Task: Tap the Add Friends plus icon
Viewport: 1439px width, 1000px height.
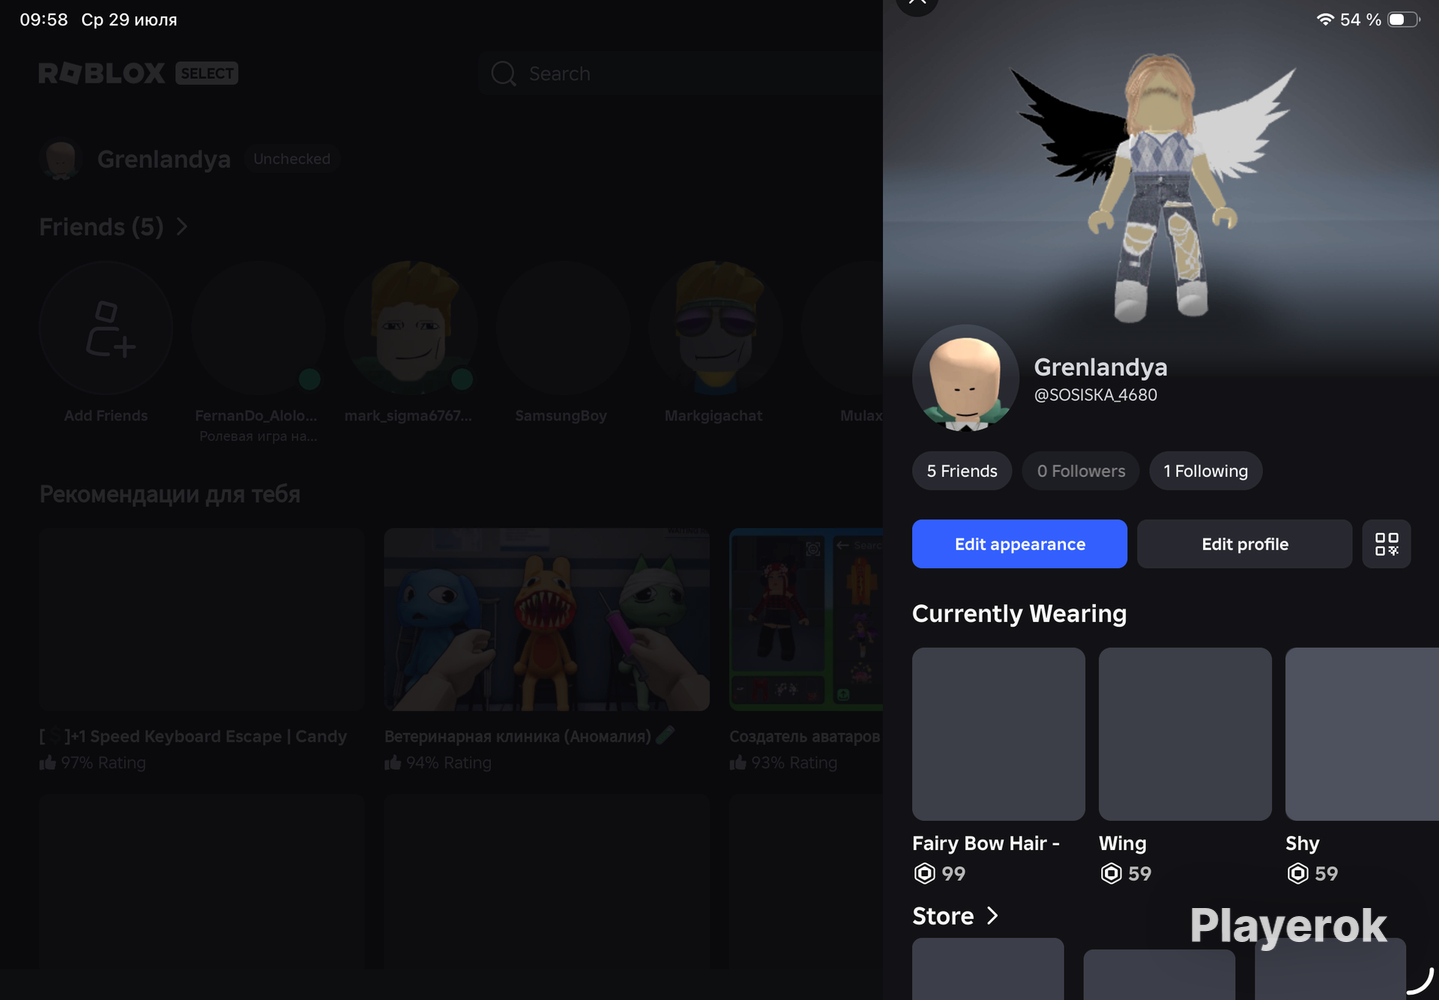Action: click(106, 328)
